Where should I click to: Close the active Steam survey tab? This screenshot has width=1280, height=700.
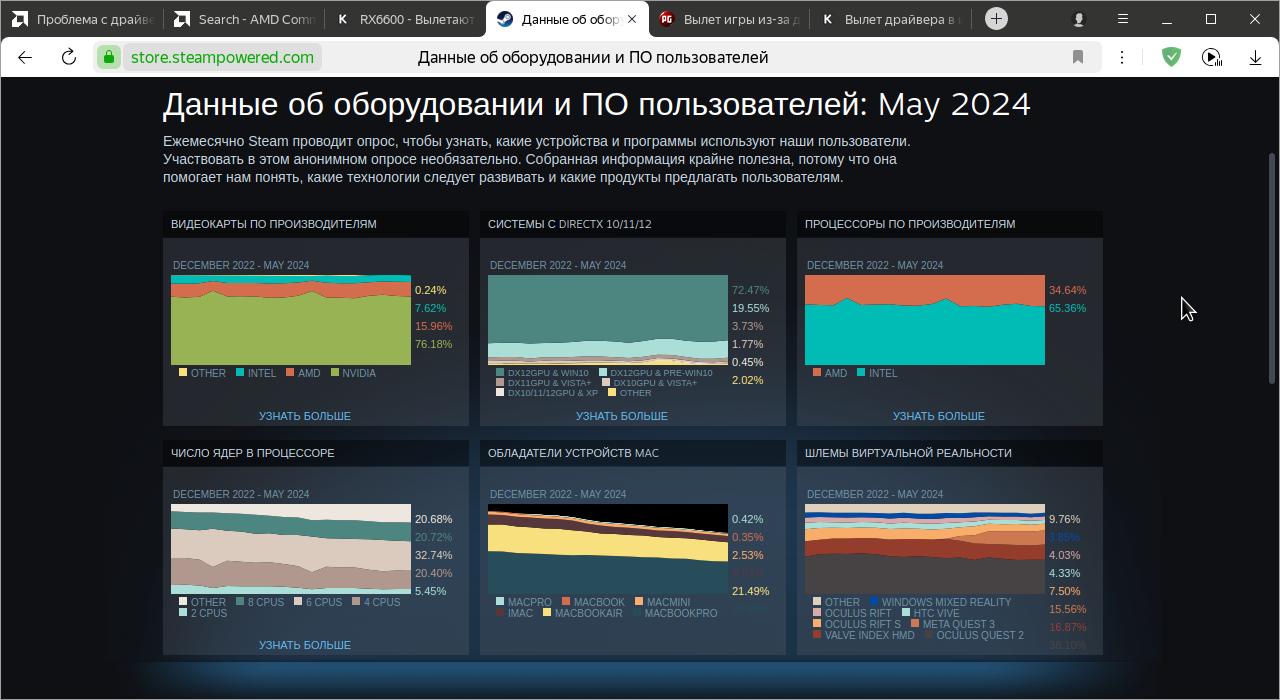(x=631, y=19)
